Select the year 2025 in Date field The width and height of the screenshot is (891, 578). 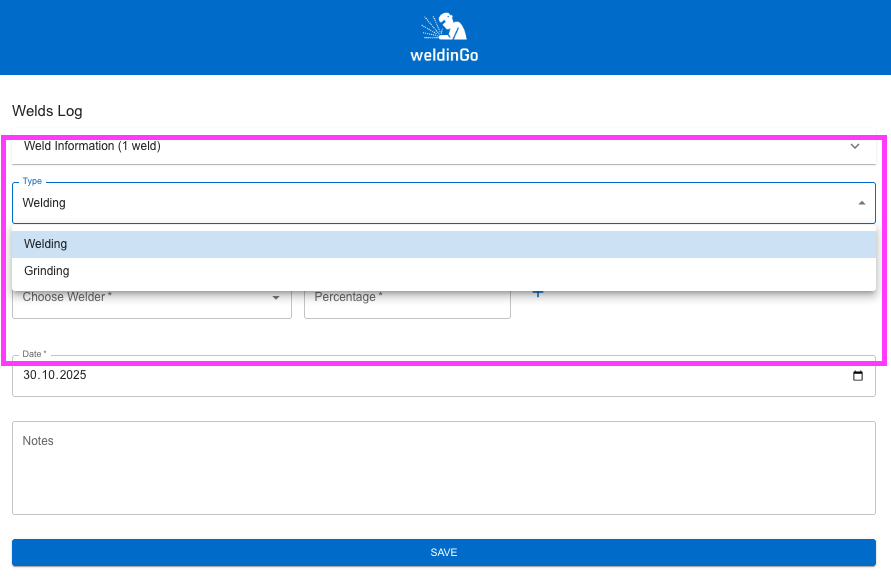(73, 376)
